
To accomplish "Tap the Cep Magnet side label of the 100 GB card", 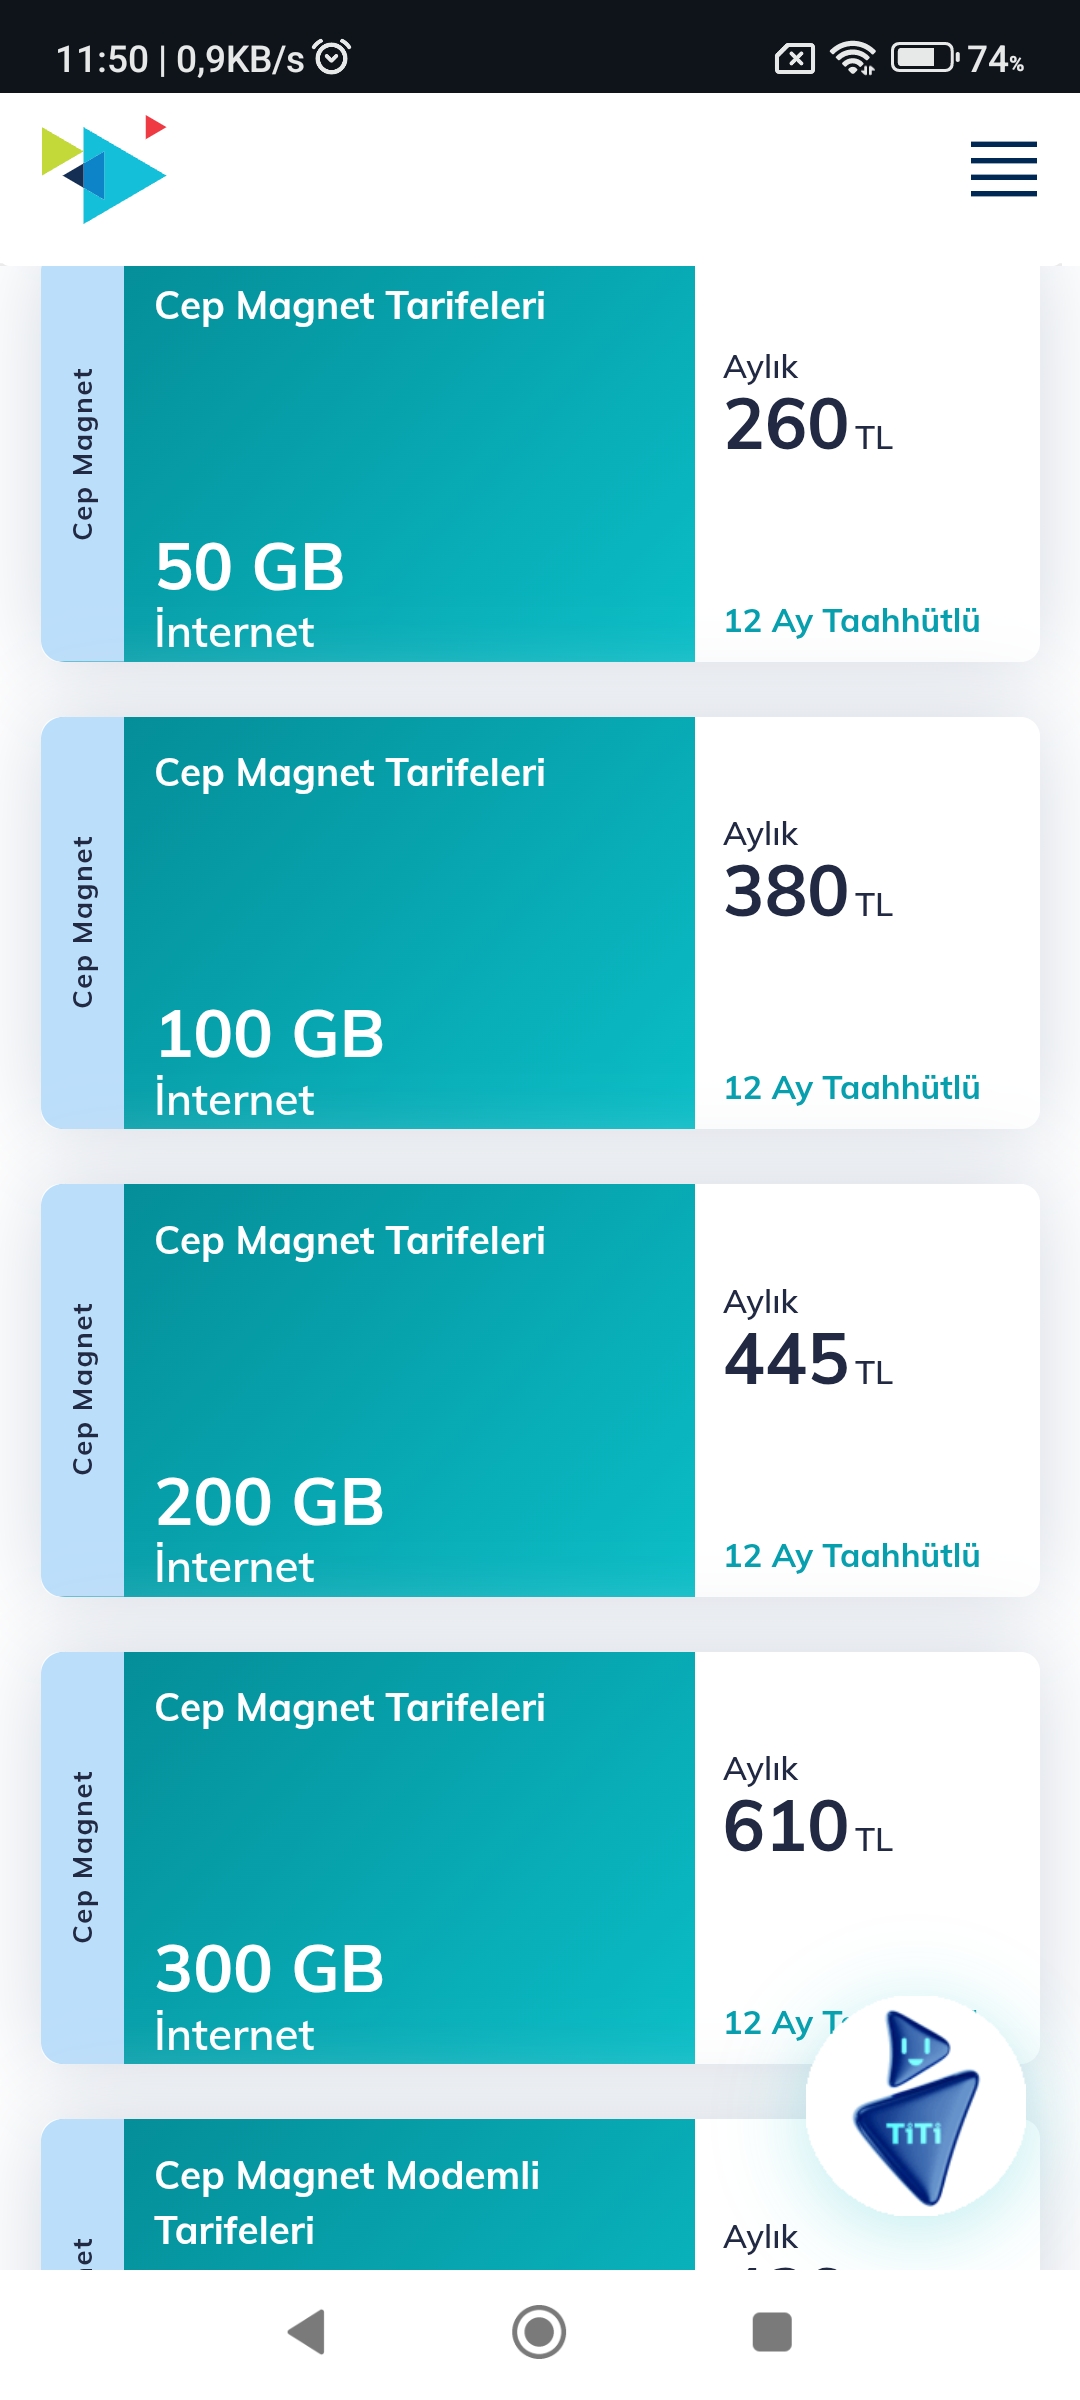I will (83, 922).
